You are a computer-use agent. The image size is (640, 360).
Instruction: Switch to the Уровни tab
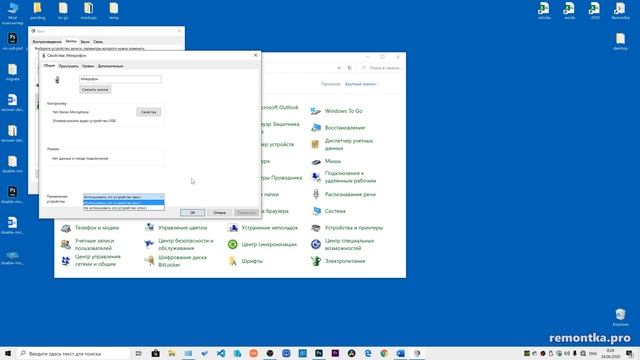88,66
